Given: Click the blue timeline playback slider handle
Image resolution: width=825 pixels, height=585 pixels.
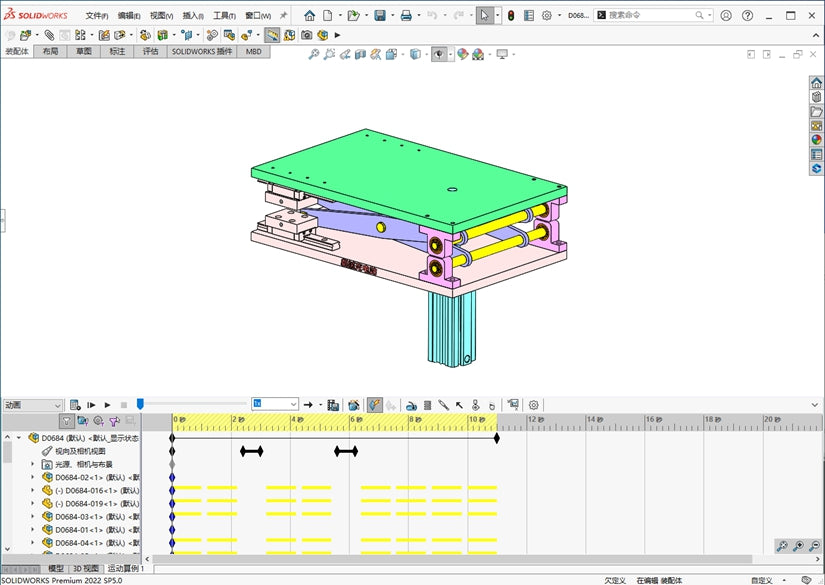Looking at the screenshot, I should [140, 404].
